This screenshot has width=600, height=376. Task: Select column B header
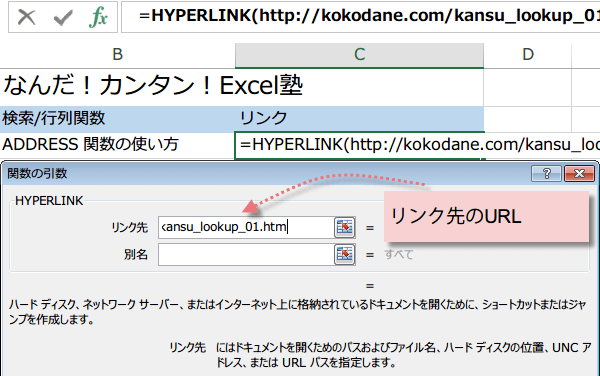117,55
